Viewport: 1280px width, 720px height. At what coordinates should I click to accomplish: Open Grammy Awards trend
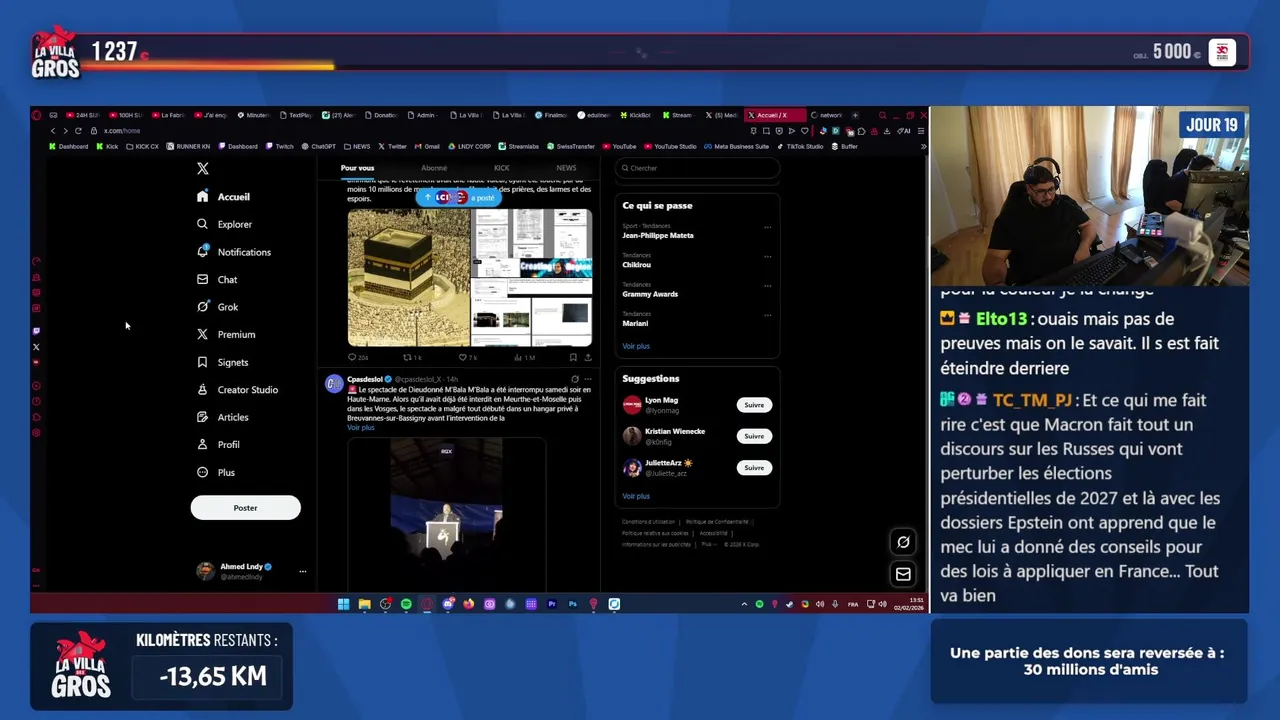click(650, 294)
